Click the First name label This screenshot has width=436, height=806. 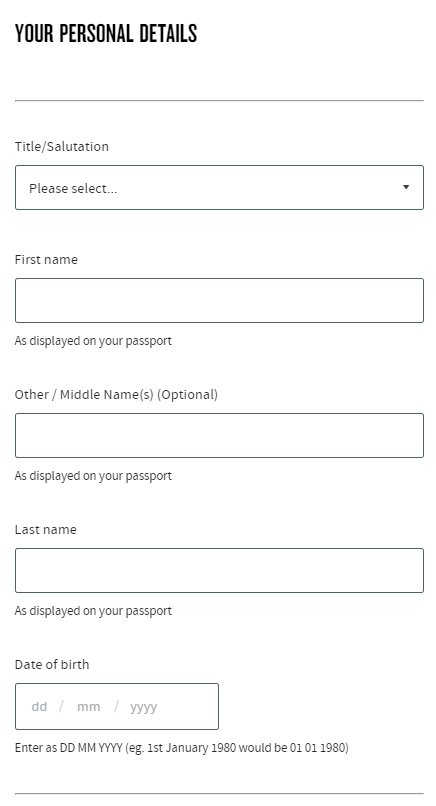click(x=46, y=260)
